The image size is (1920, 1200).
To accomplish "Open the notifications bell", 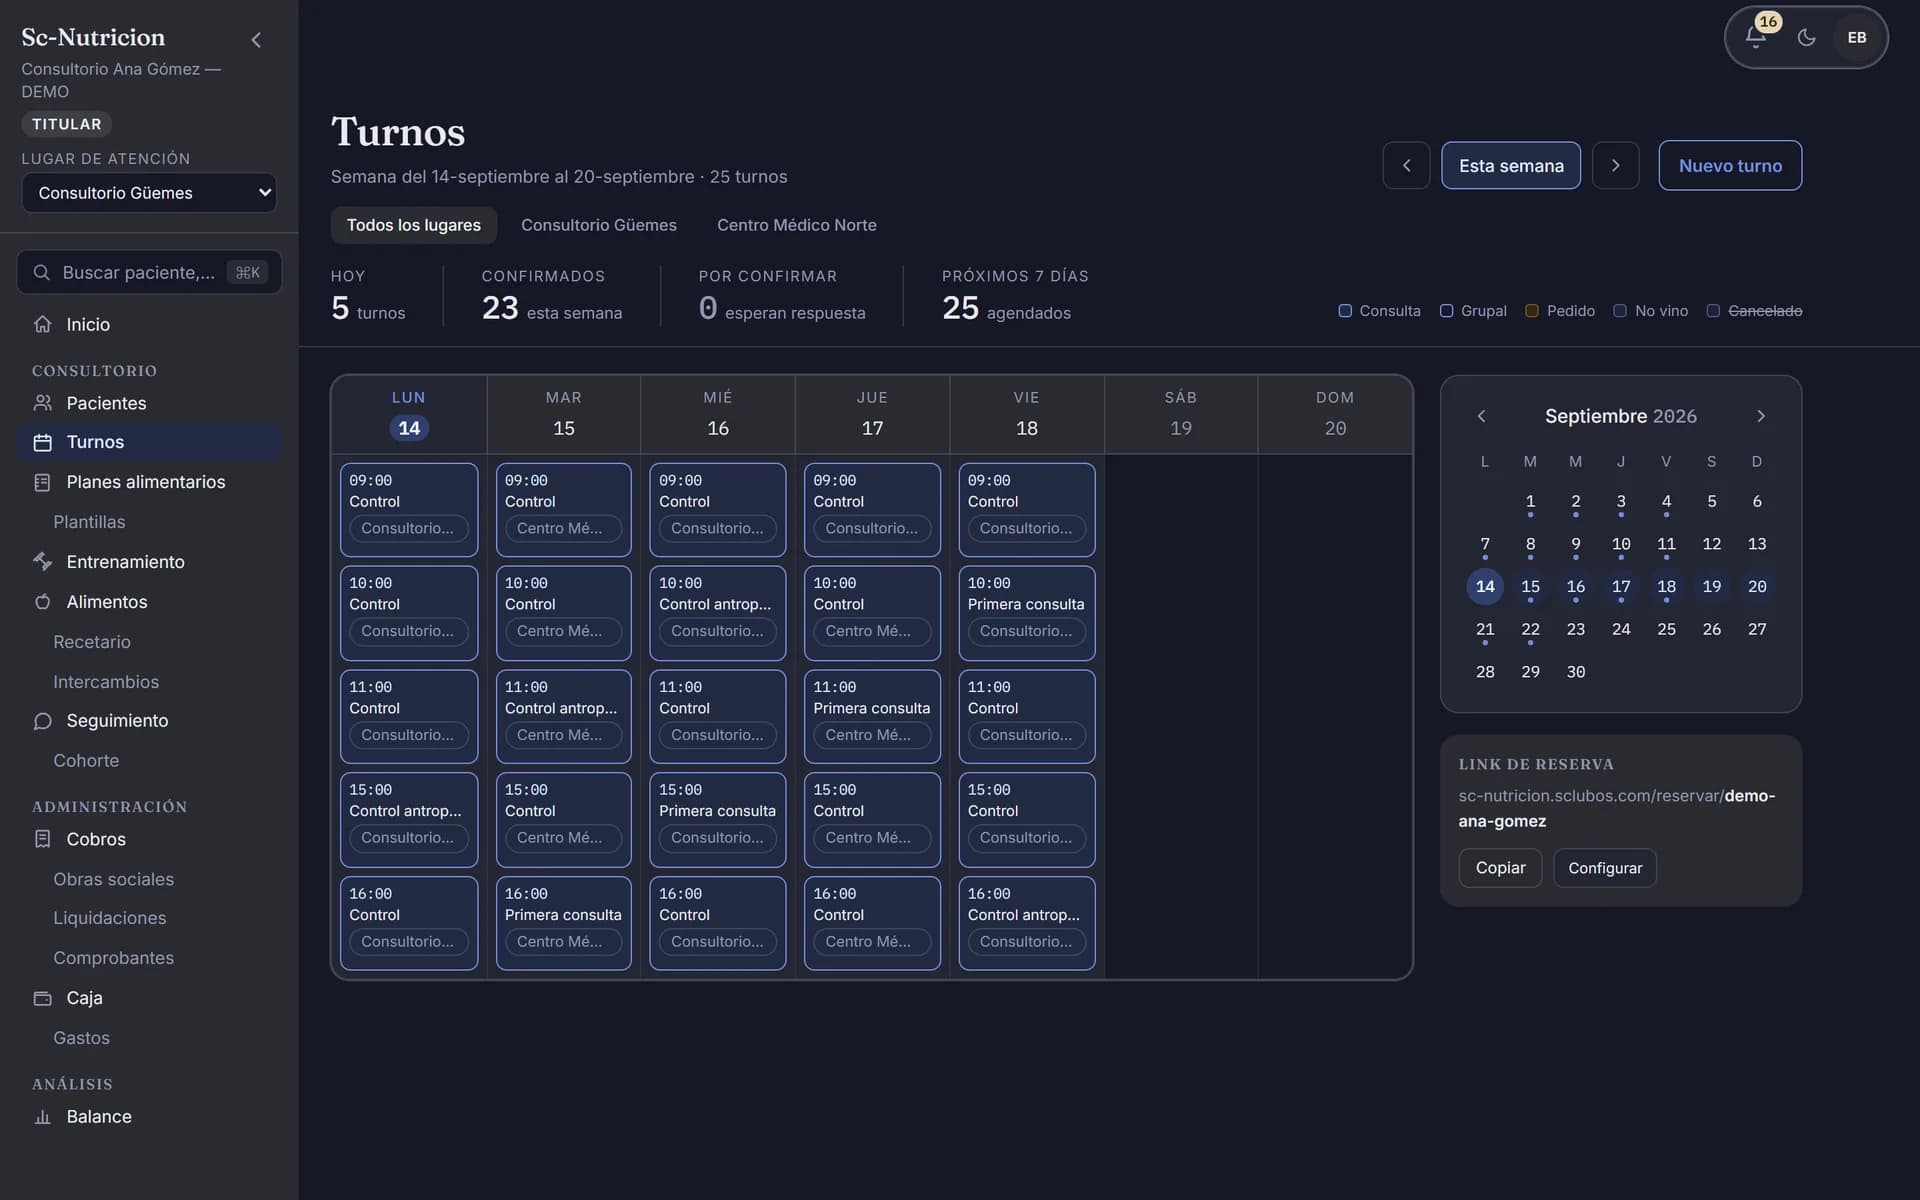I will (1756, 37).
